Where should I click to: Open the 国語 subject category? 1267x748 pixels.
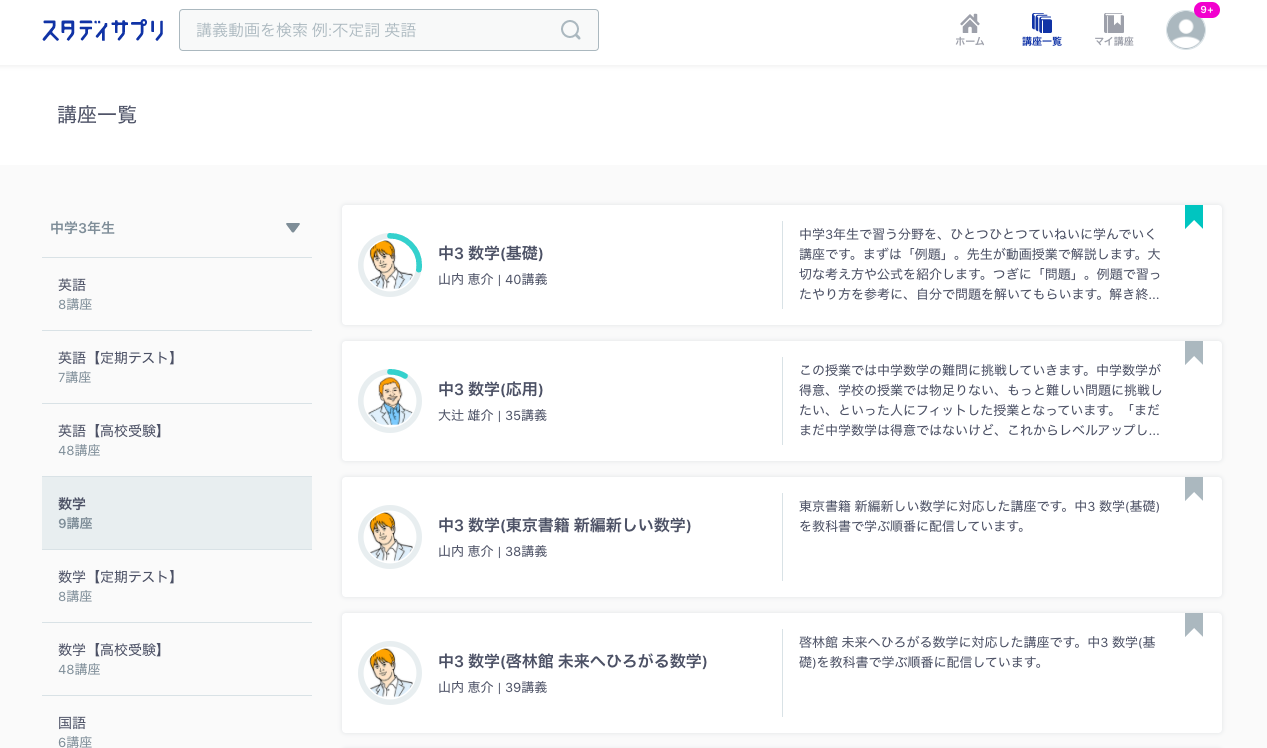point(177,729)
